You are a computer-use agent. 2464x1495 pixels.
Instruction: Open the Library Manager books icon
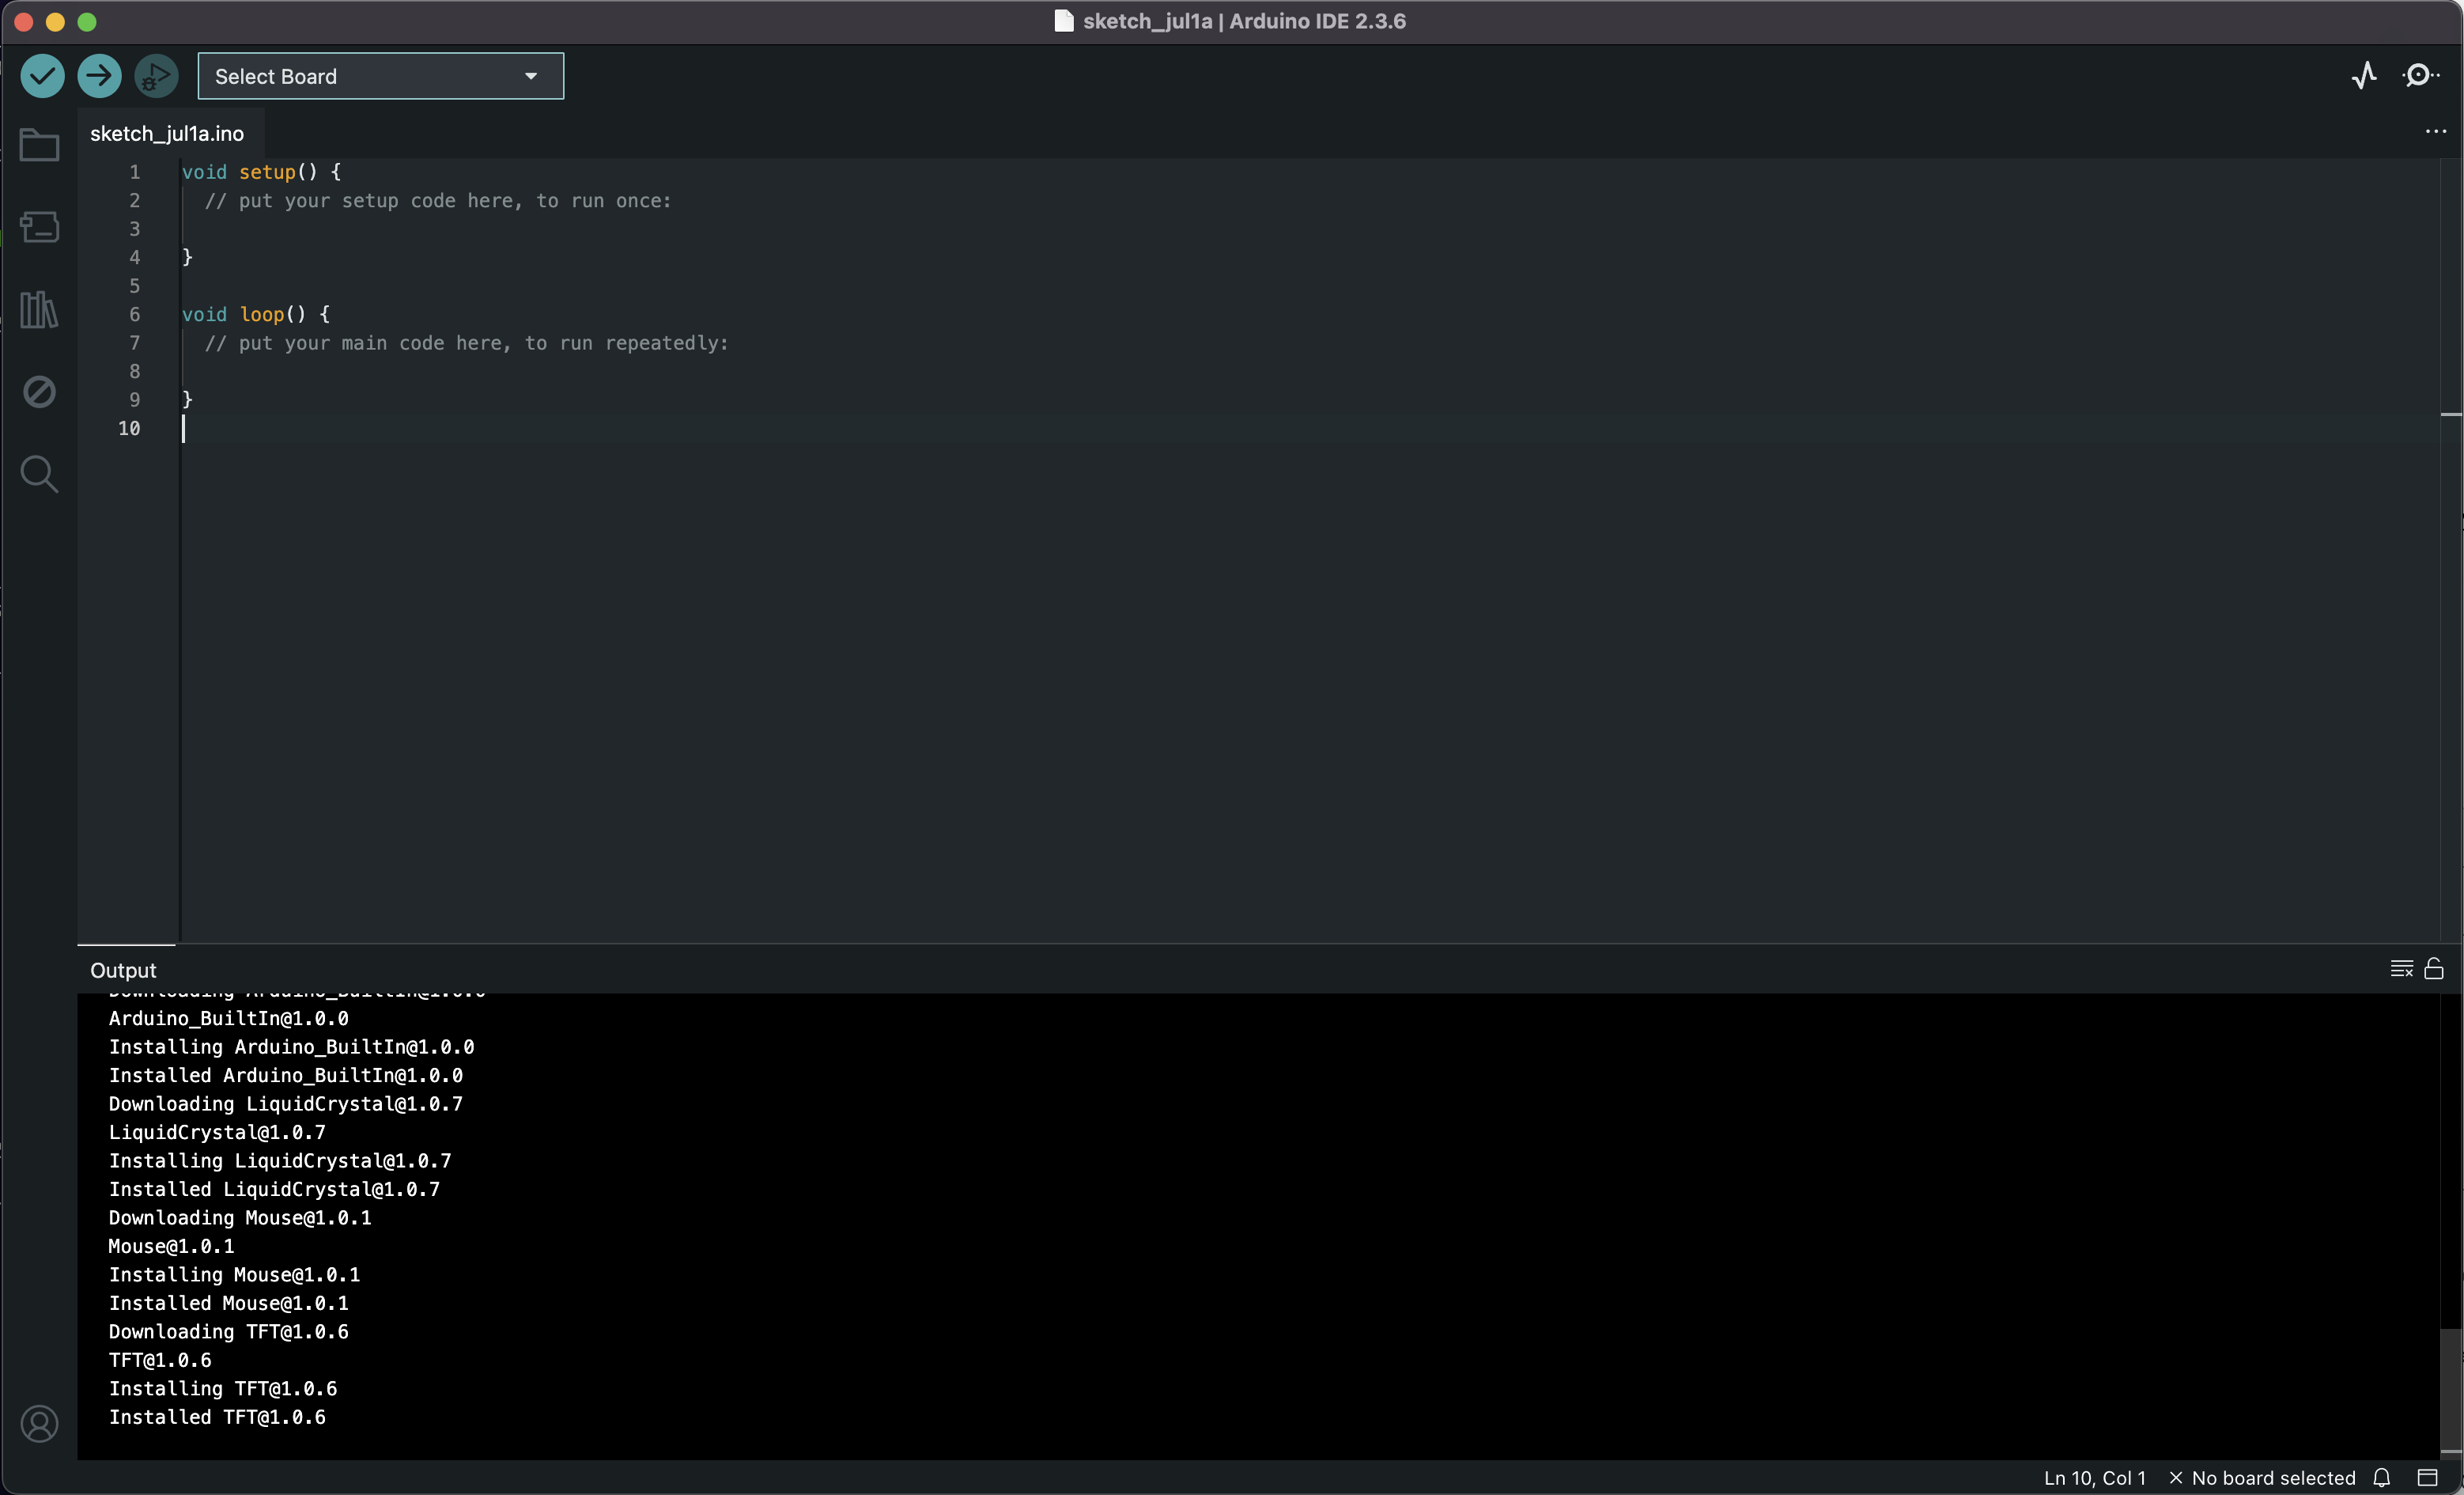point(40,309)
